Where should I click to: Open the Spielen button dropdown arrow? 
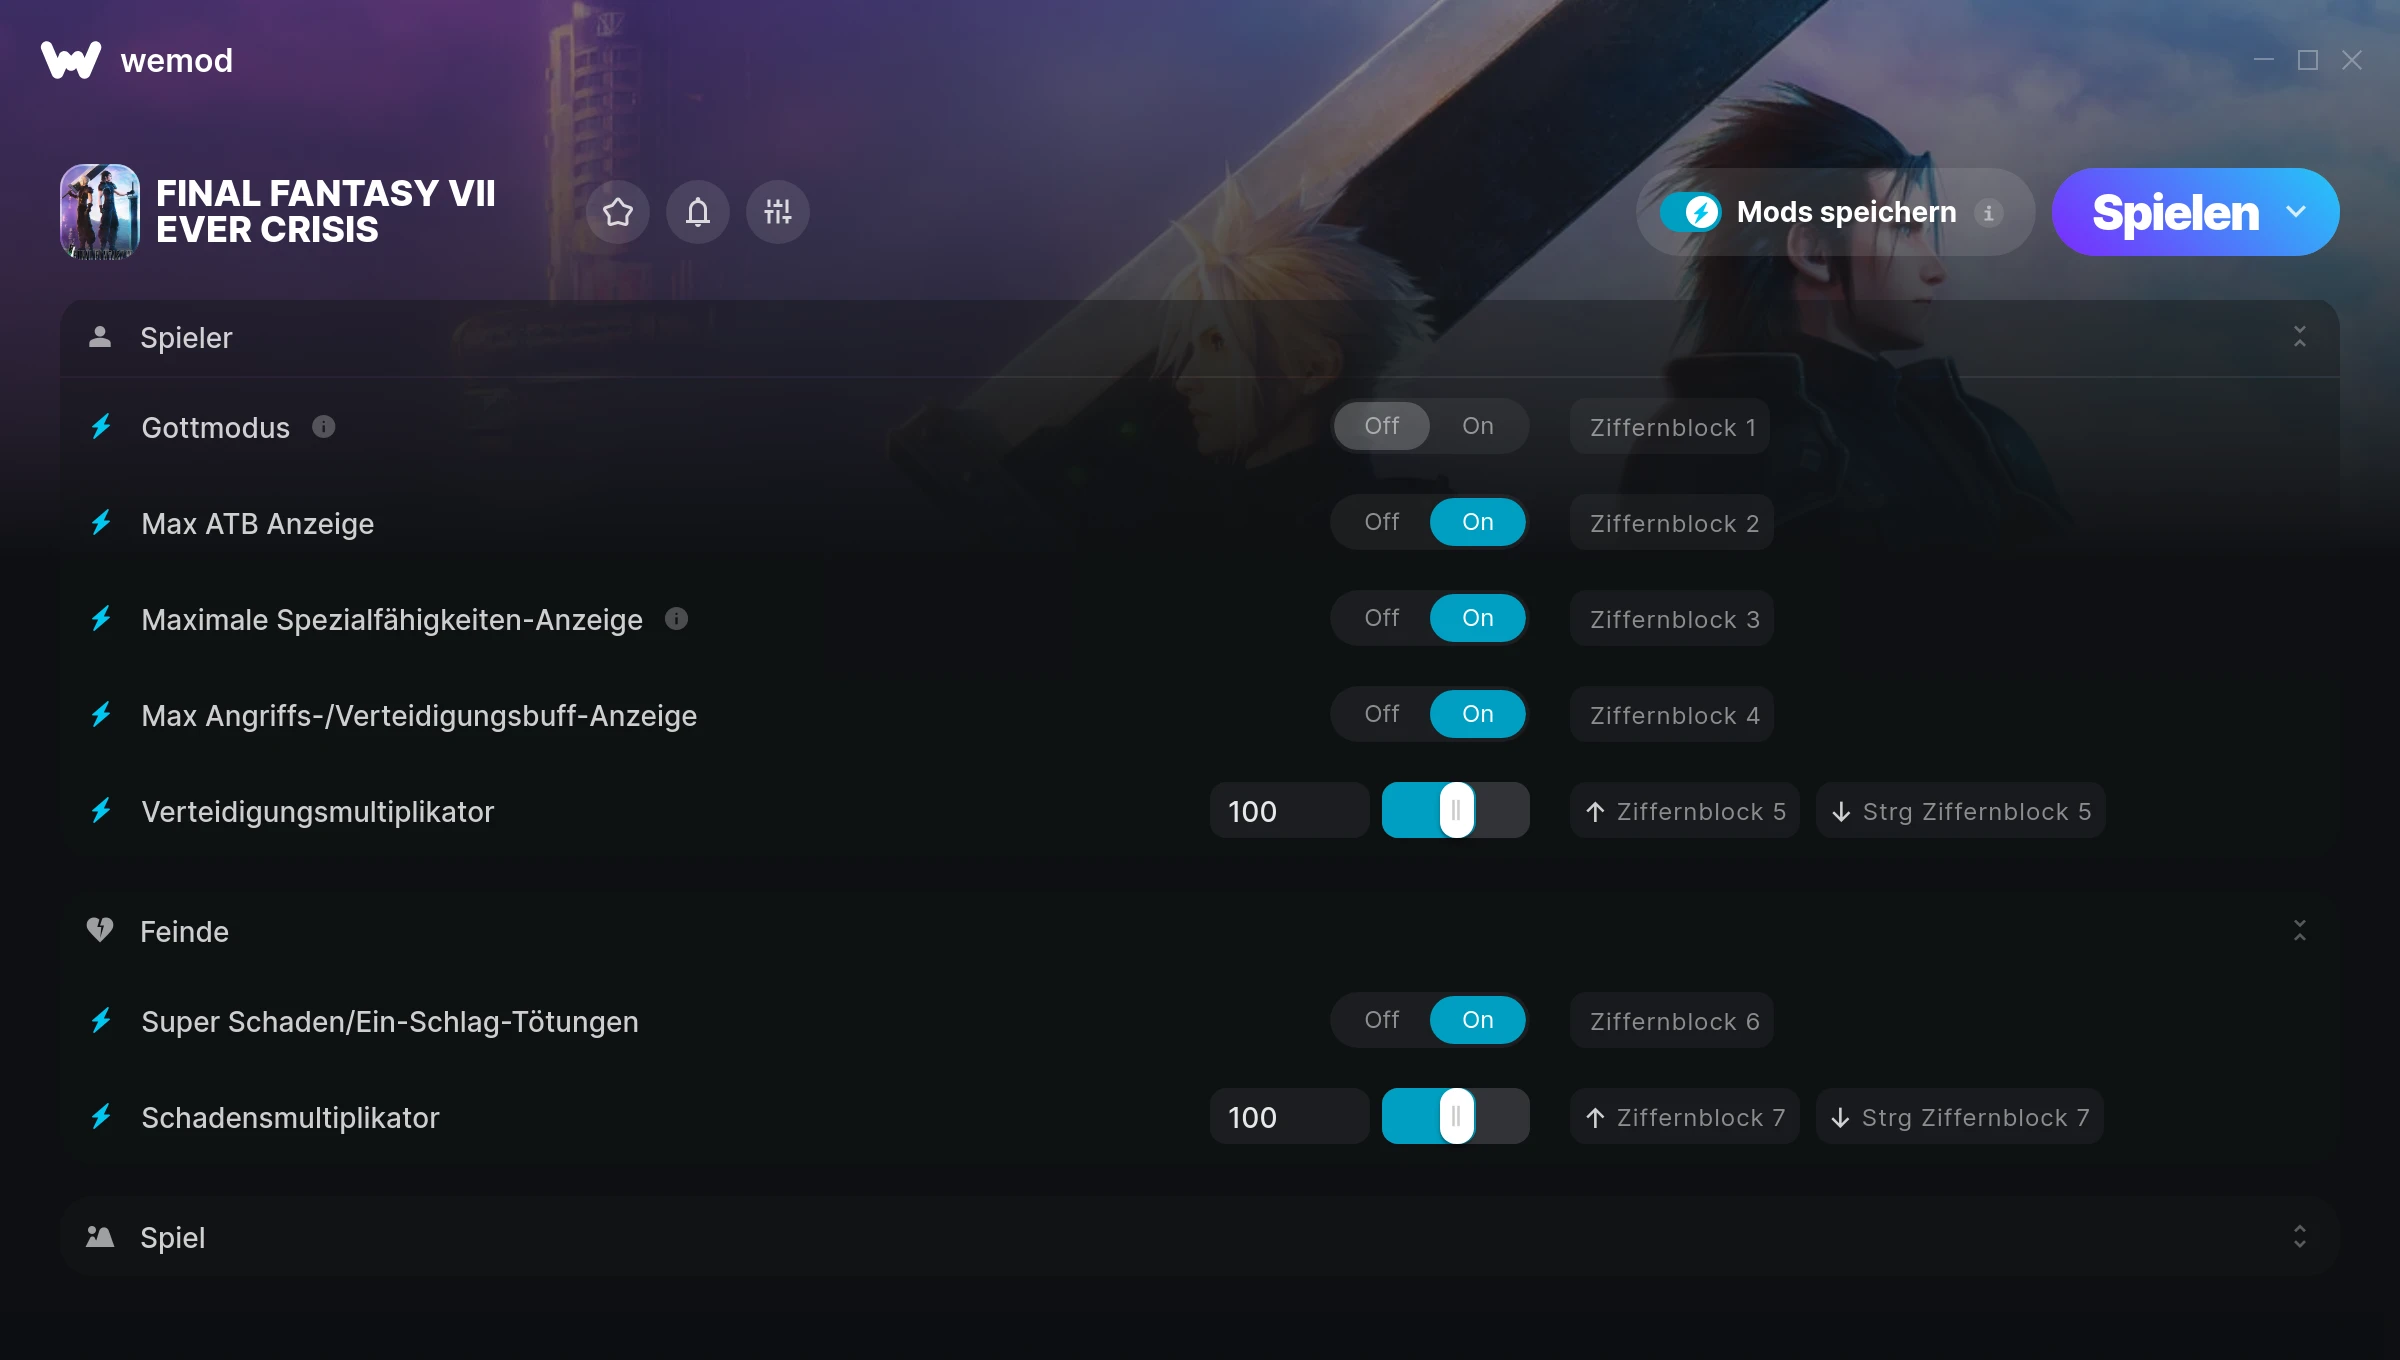2297,212
